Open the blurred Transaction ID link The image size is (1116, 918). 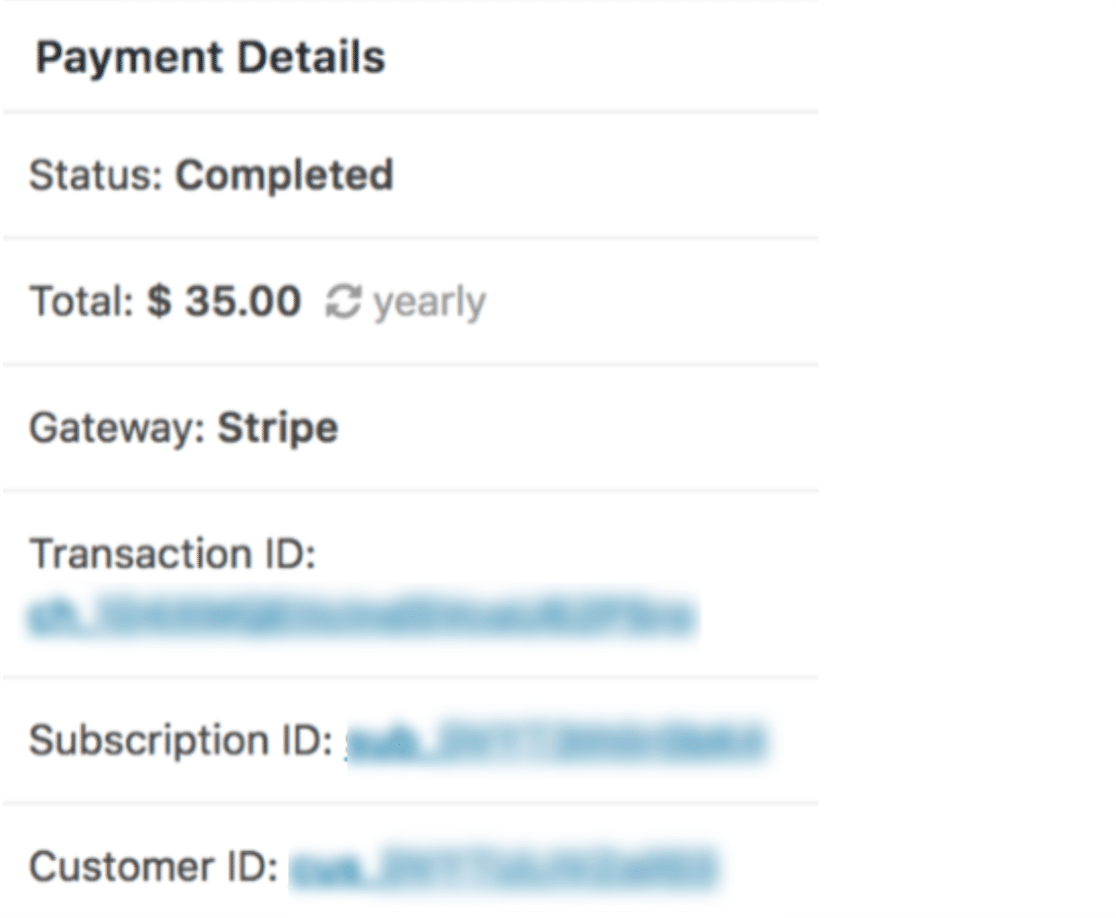362,616
